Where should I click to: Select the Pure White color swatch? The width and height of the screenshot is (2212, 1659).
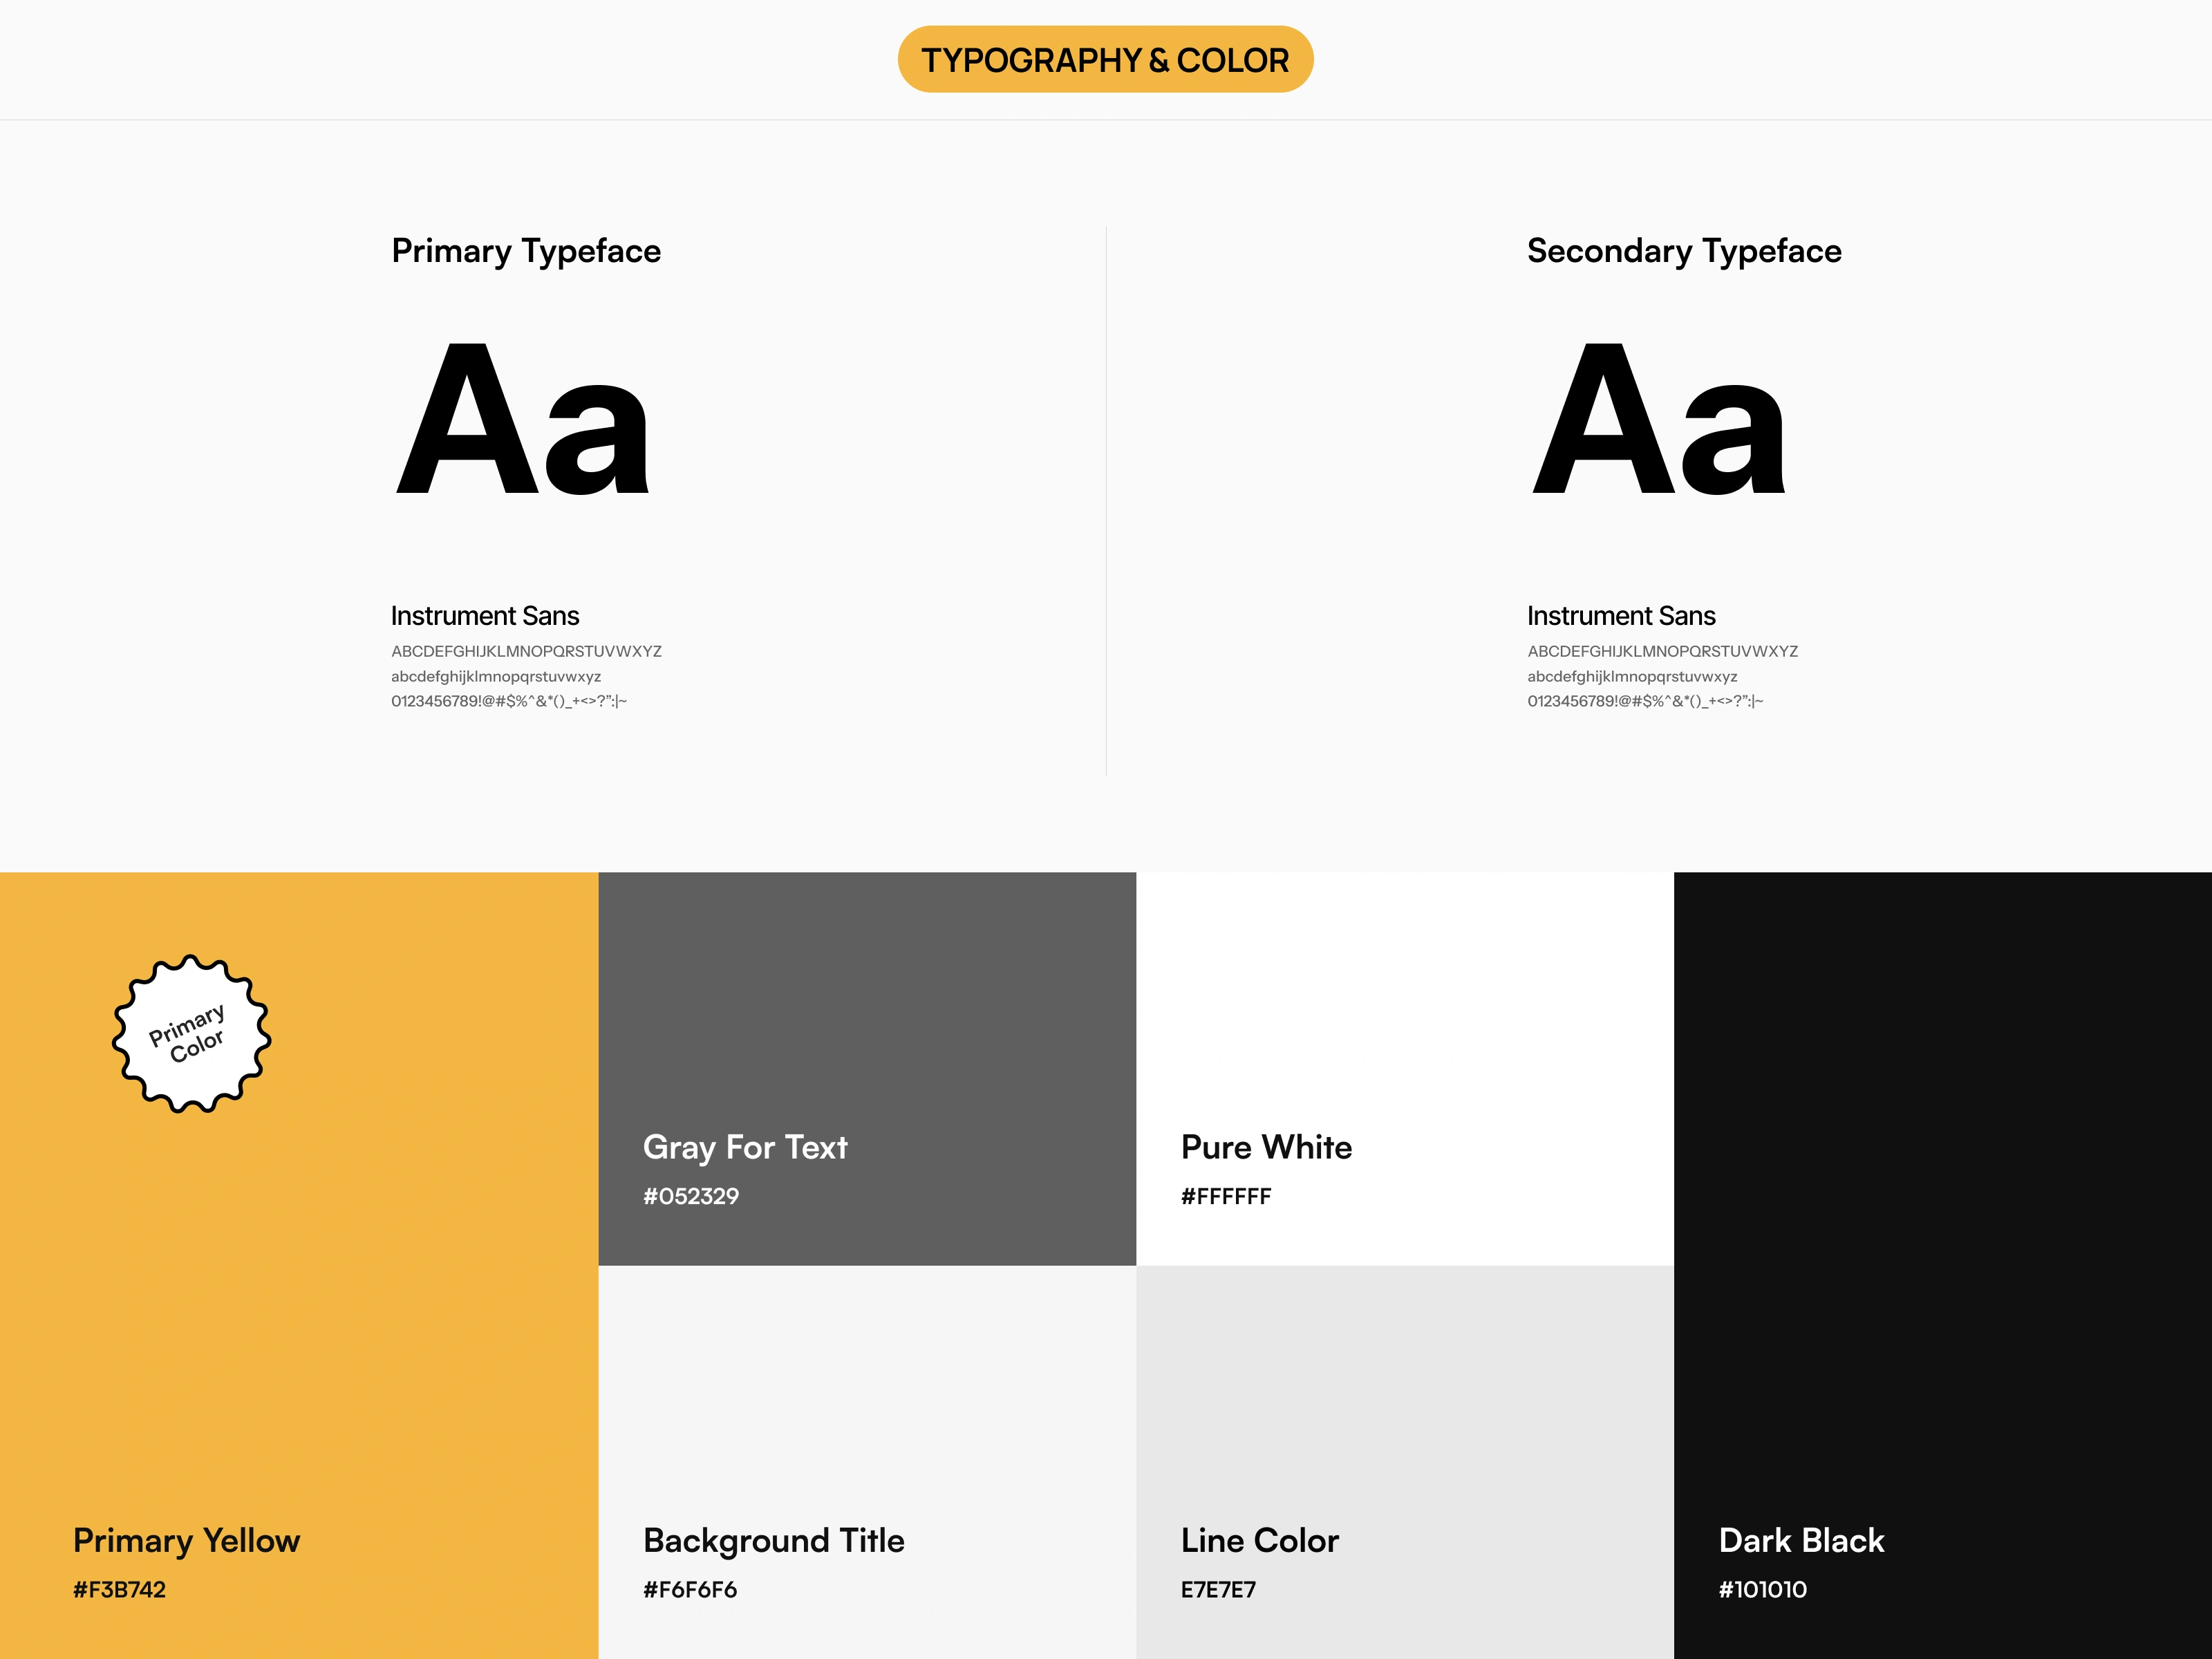pyautogui.click(x=1405, y=1068)
